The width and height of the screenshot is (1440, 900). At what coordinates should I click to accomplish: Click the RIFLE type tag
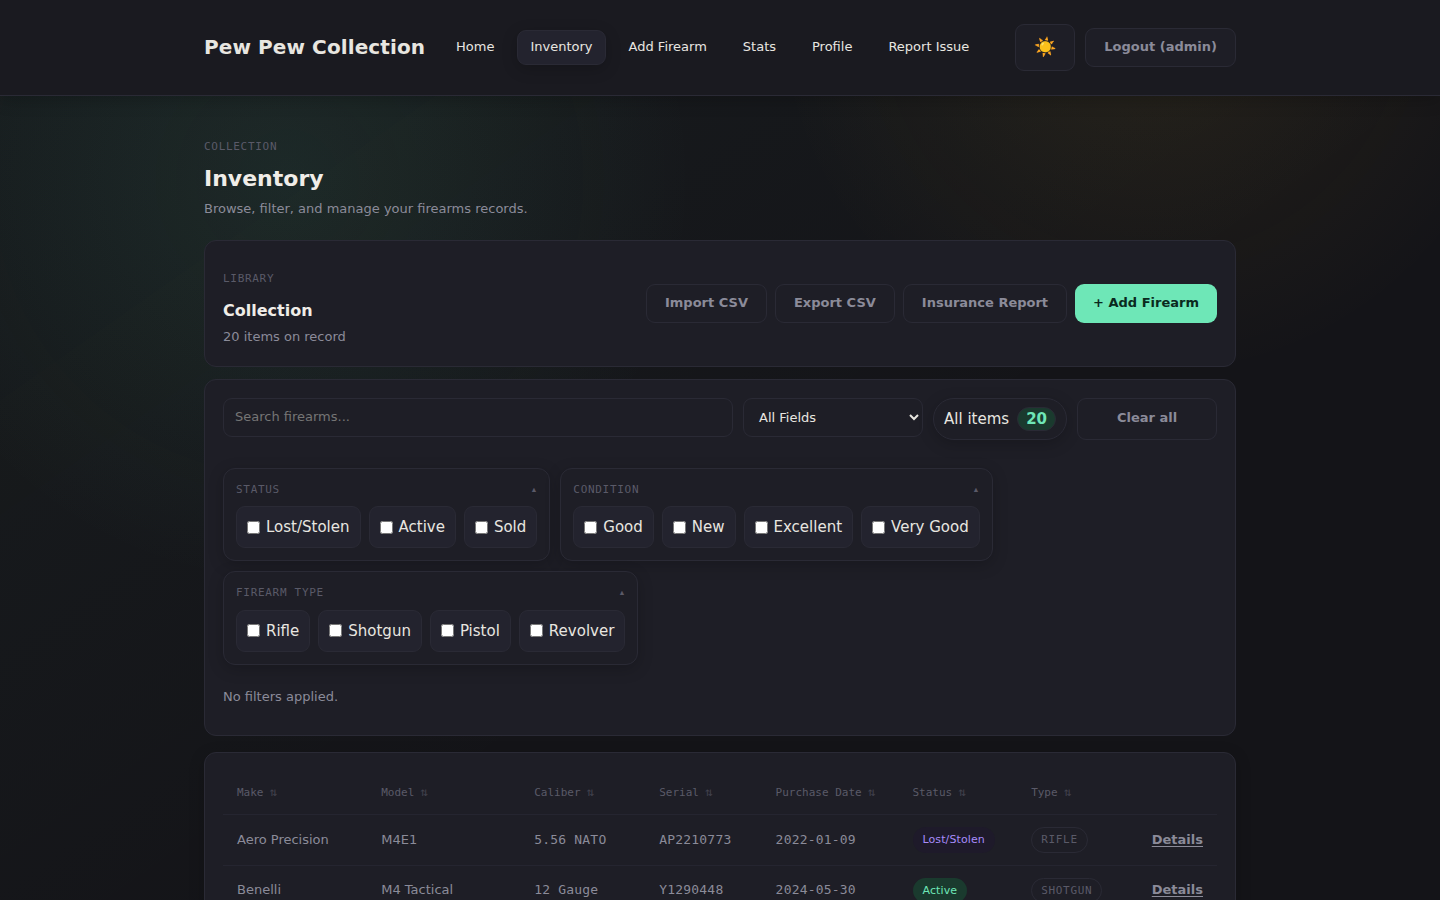pos(1059,840)
